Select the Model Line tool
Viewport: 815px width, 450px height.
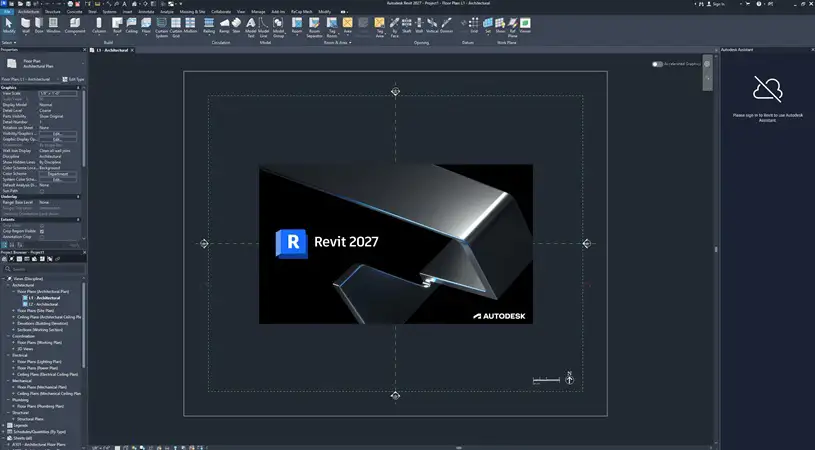pyautogui.click(x=264, y=28)
